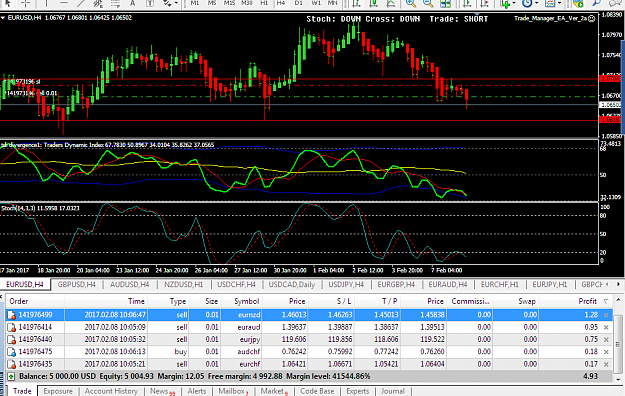Open the chat speech-bubble icon

click(x=616, y=3)
